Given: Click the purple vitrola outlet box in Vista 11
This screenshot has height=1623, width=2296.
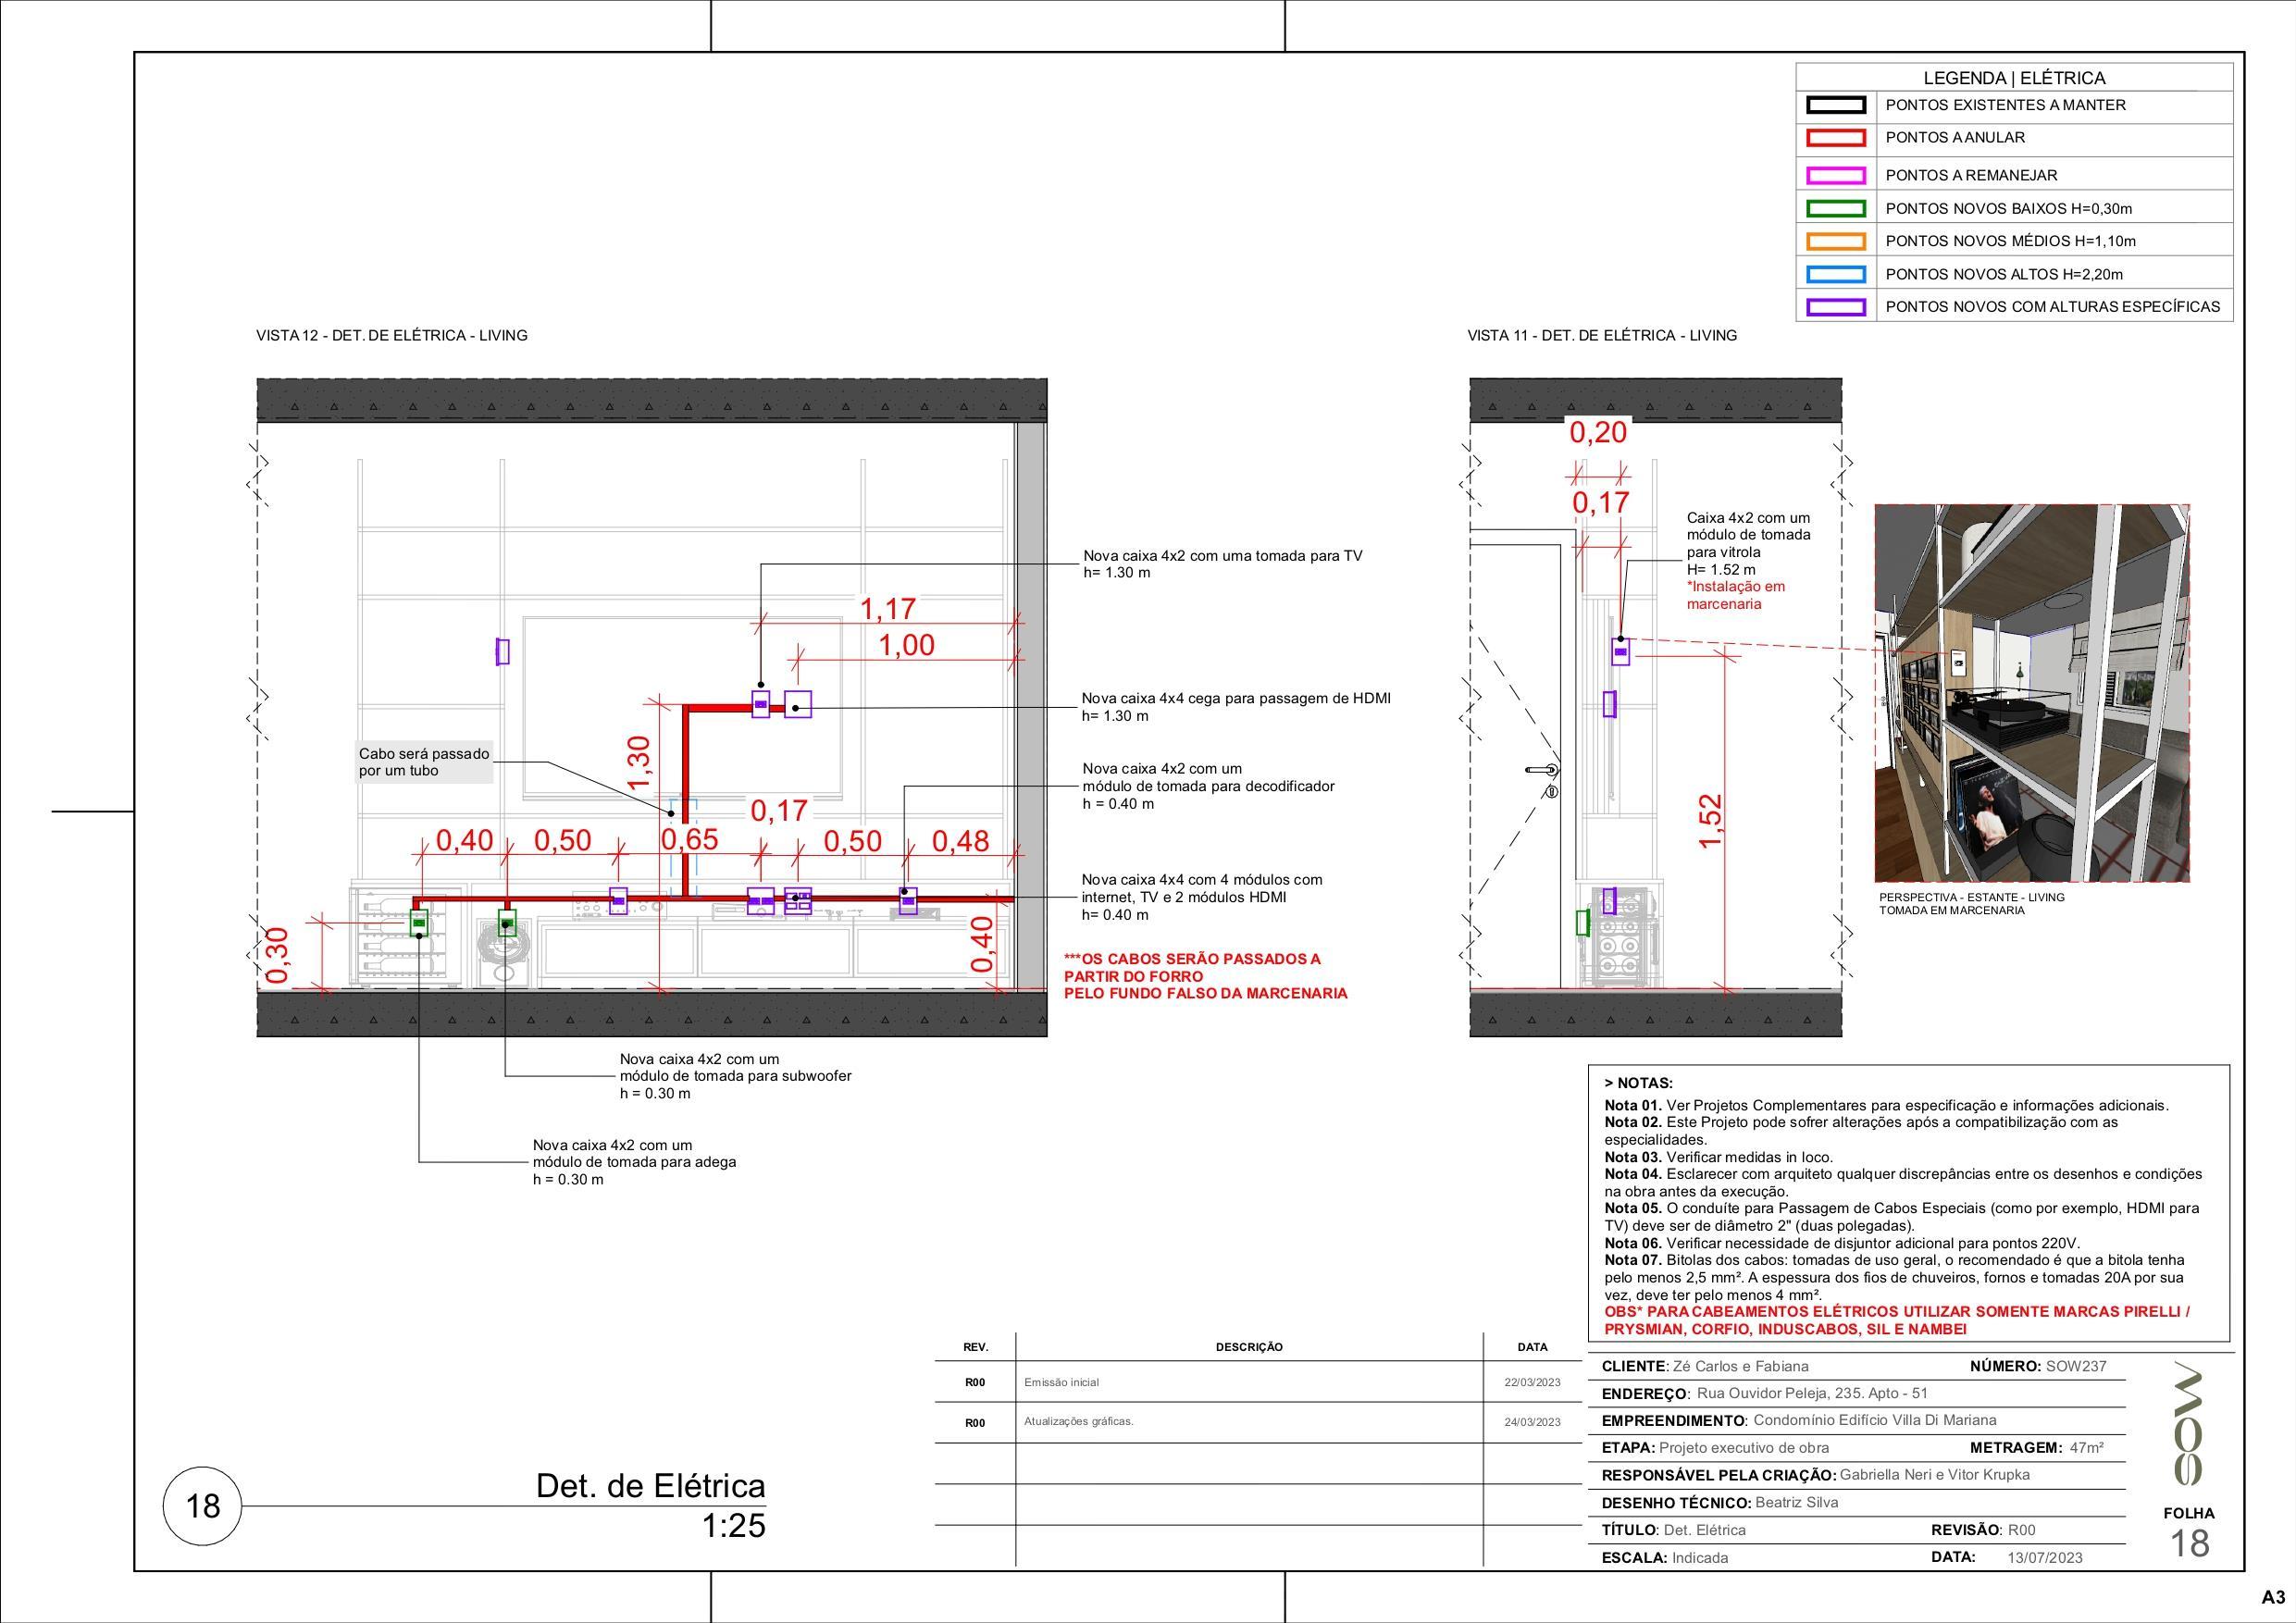Looking at the screenshot, I should click(1621, 652).
